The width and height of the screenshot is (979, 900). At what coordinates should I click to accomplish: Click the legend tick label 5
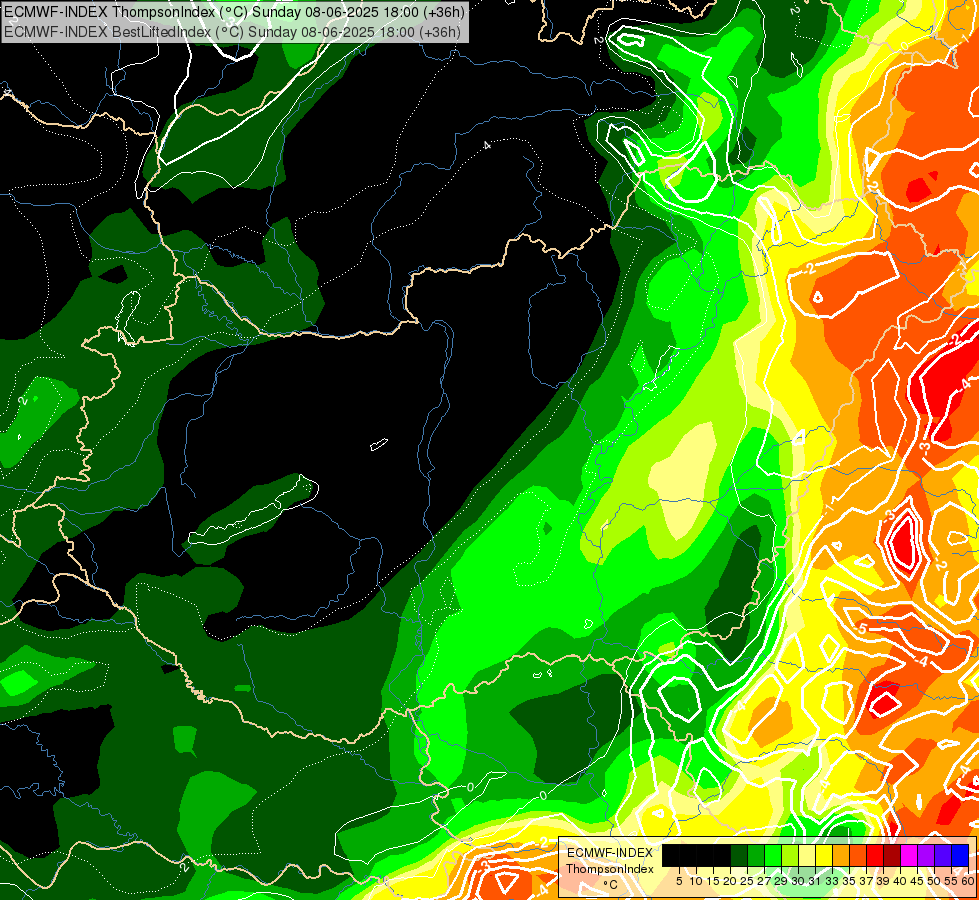[679, 881]
